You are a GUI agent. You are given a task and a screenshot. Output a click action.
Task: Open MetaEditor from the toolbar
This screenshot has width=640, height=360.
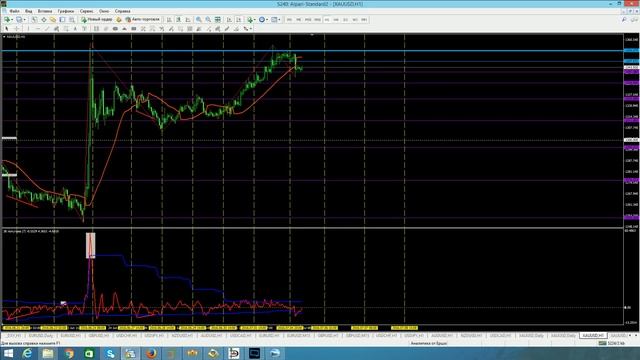click(x=119, y=20)
